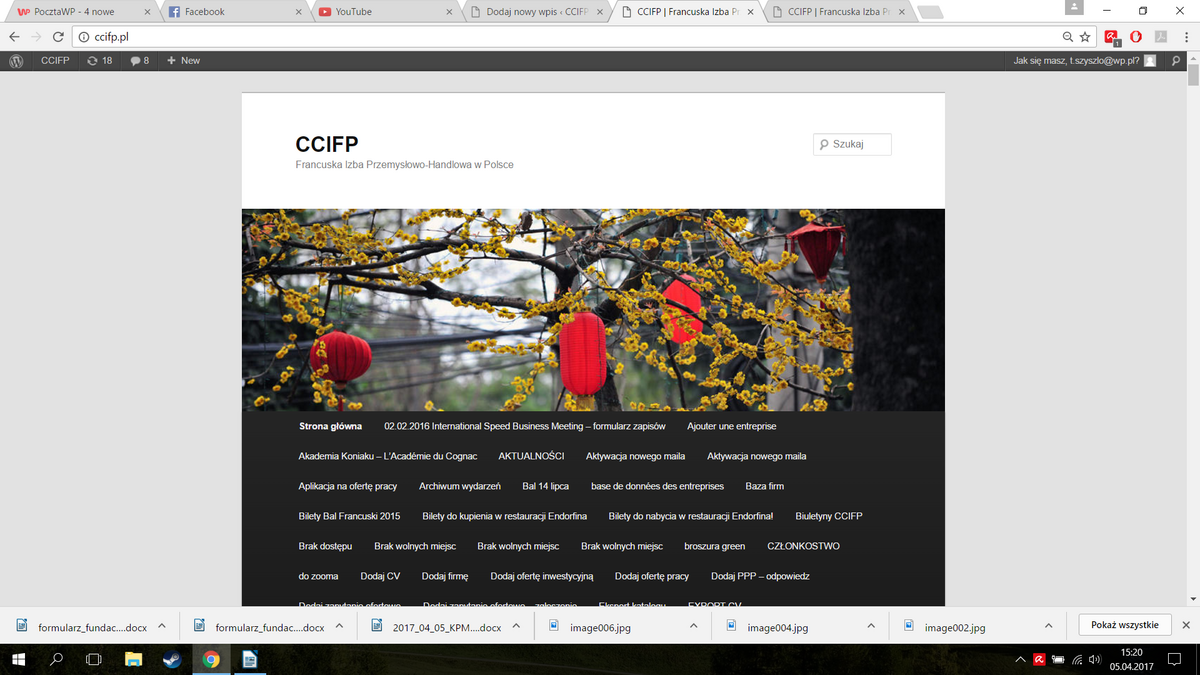Open the comments bubble showing 8

click(x=140, y=61)
